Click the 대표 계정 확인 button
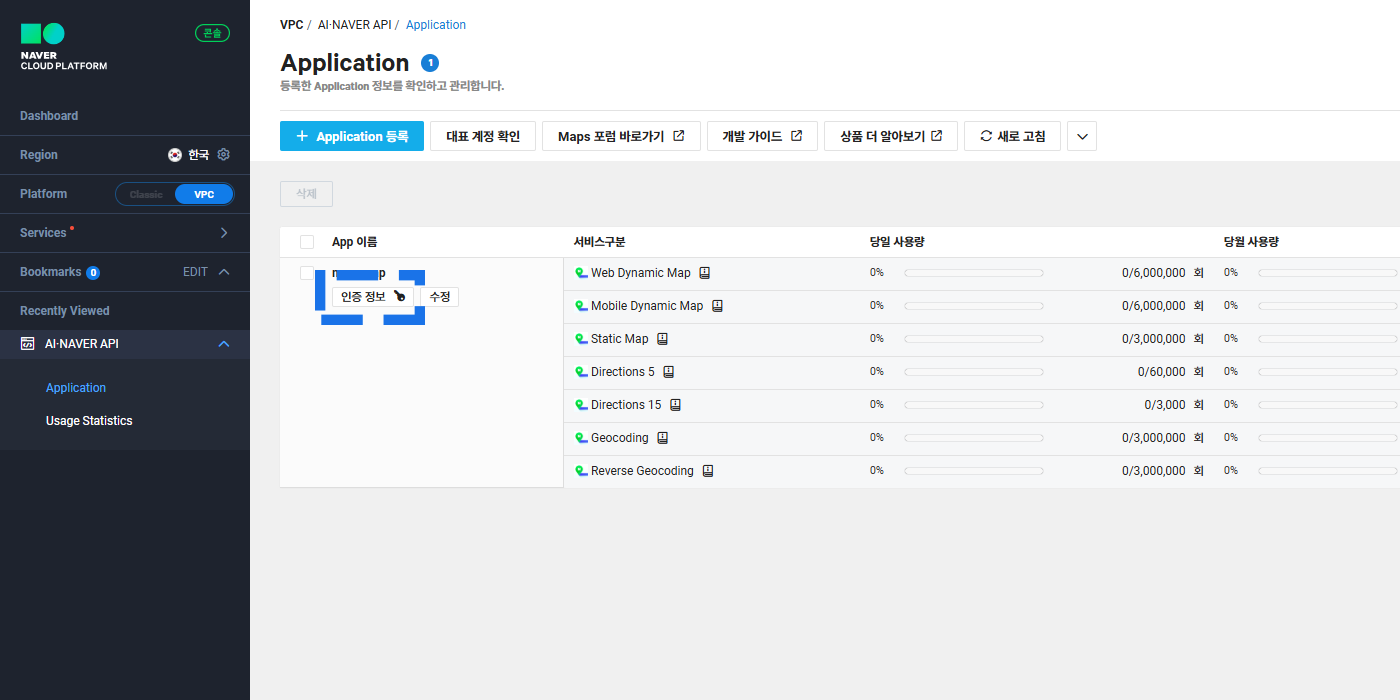The height and width of the screenshot is (700, 1400). (483, 136)
